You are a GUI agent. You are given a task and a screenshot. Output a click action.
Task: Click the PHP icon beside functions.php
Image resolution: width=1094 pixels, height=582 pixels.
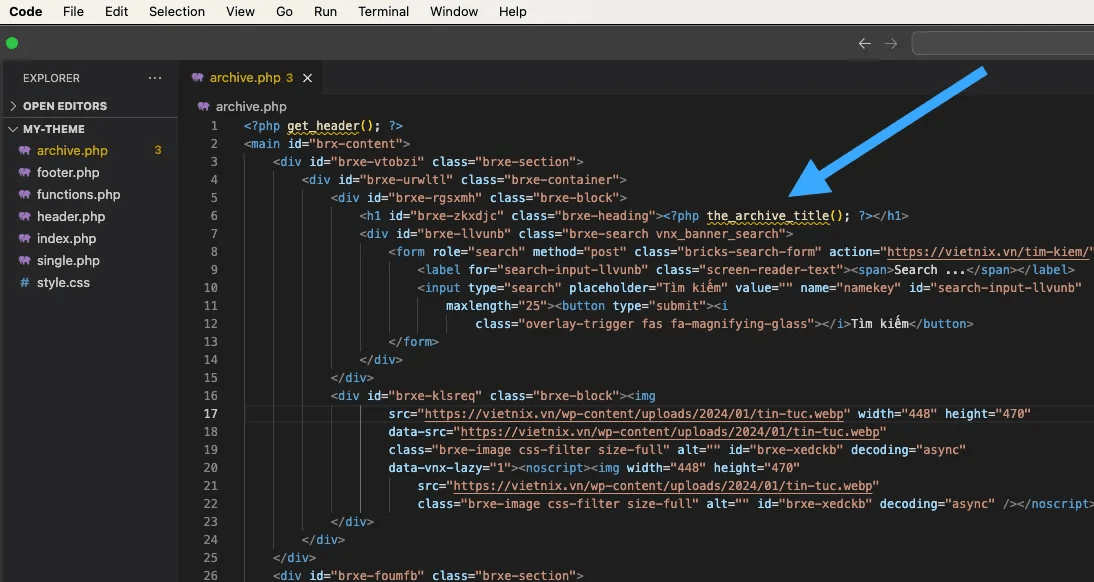tap(24, 195)
